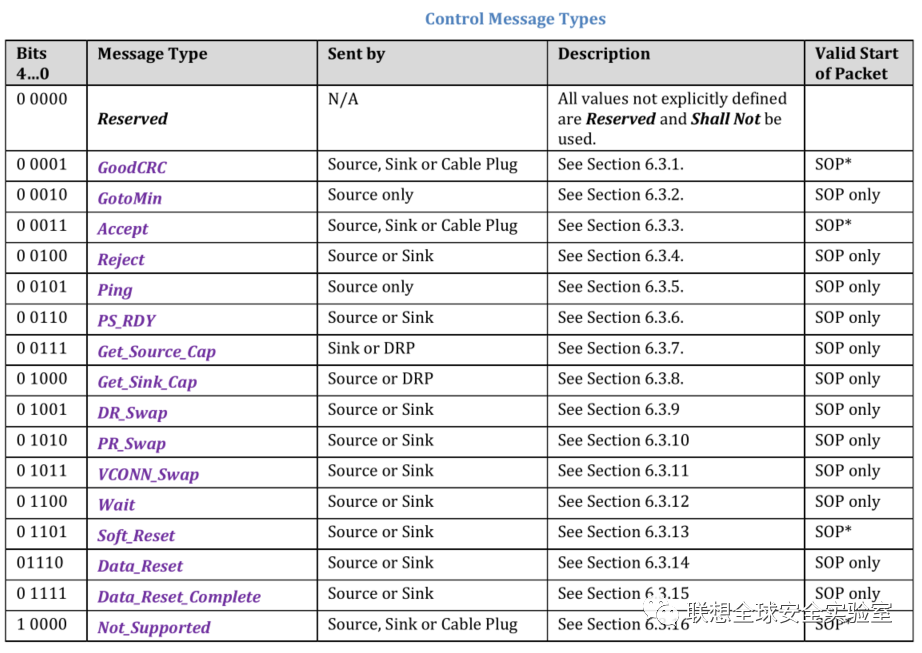The width and height of the screenshot is (922, 653).
Task: Open the Get_Sink_Cap link
Action: [x=147, y=382]
